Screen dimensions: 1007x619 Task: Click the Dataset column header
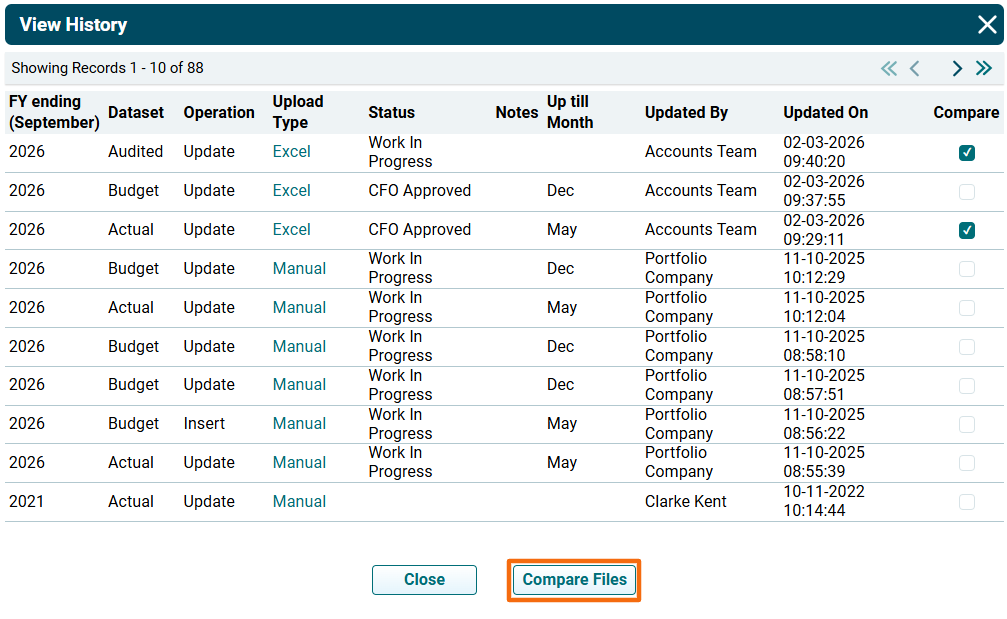pos(135,113)
